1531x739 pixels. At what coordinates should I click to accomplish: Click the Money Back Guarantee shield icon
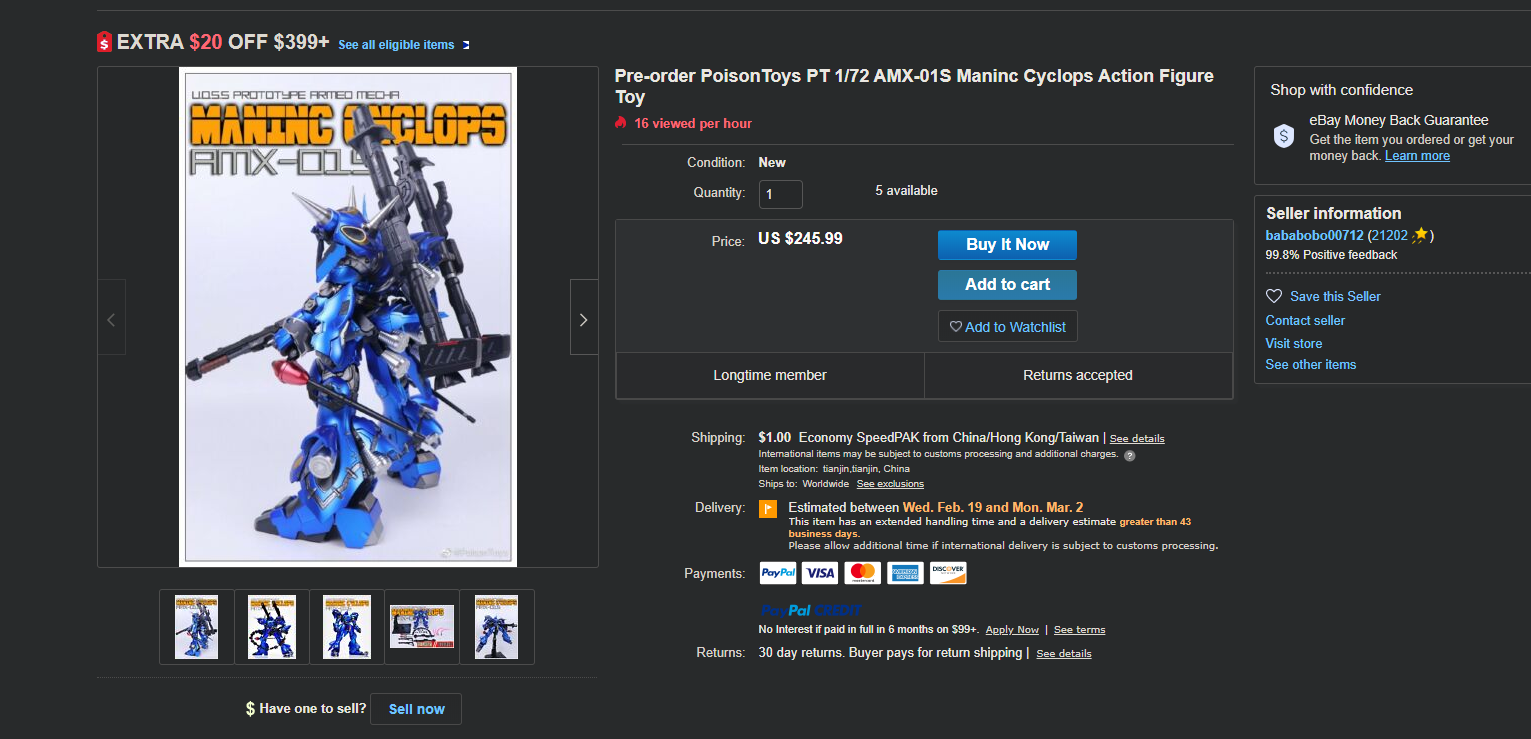(1284, 136)
